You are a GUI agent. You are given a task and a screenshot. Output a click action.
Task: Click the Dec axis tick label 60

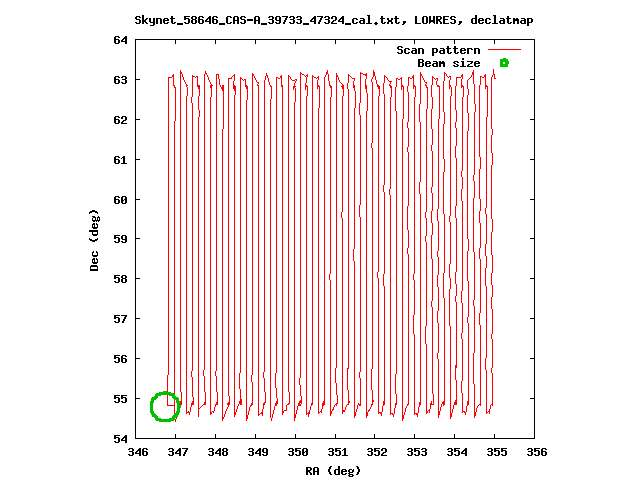coord(120,200)
